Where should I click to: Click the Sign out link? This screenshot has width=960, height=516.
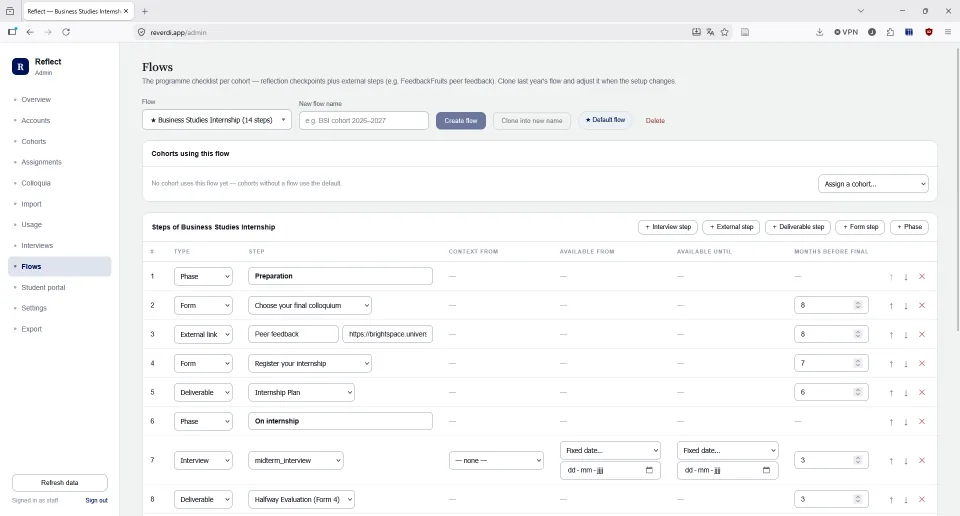[96, 501]
